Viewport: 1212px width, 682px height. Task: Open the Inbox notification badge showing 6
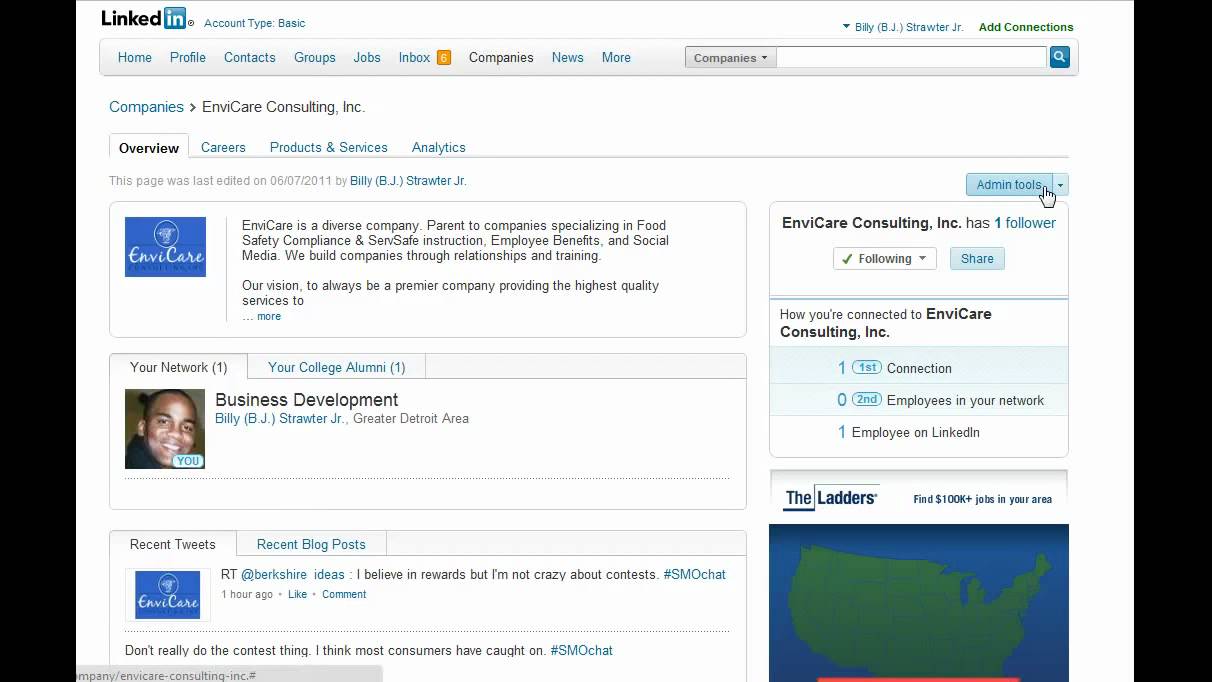click(x=444, y=58)
